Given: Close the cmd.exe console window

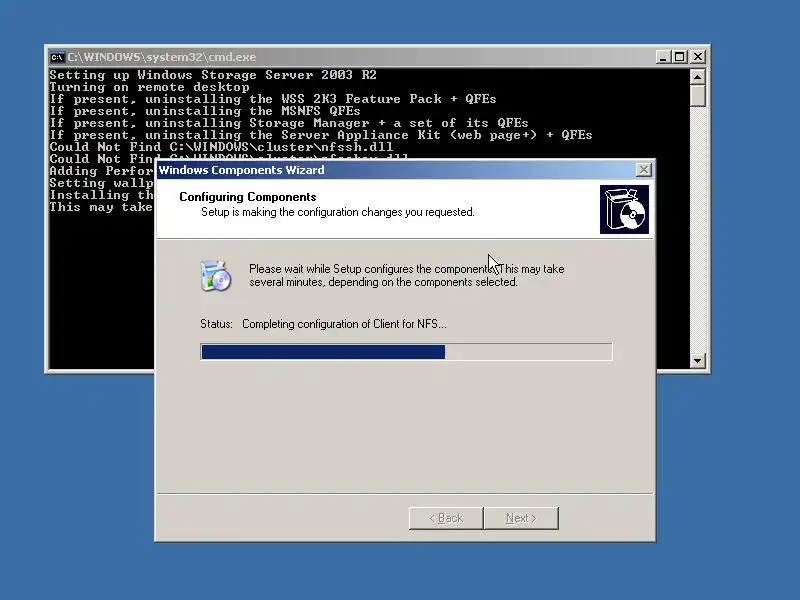Looking at the screenshot, I should pyautogui.click(x=697, y=57).
